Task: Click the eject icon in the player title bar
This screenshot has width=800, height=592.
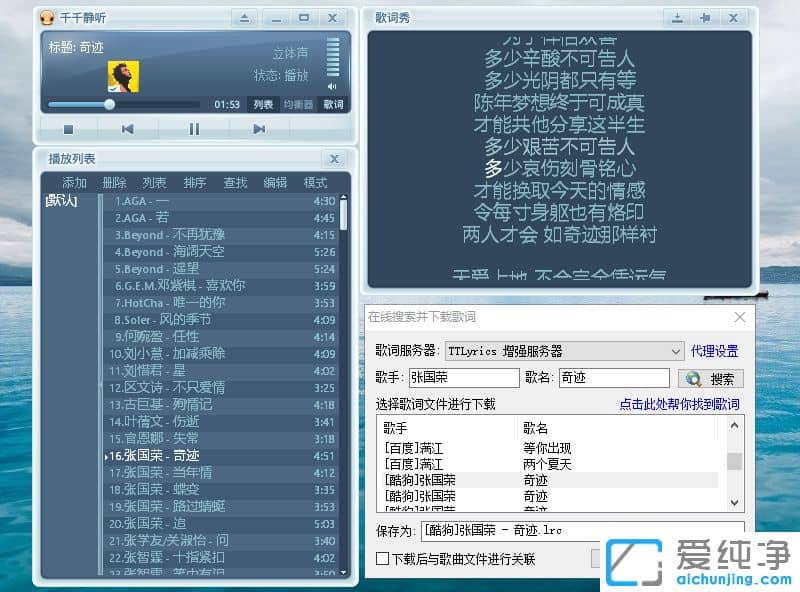Action: [245, 18]
